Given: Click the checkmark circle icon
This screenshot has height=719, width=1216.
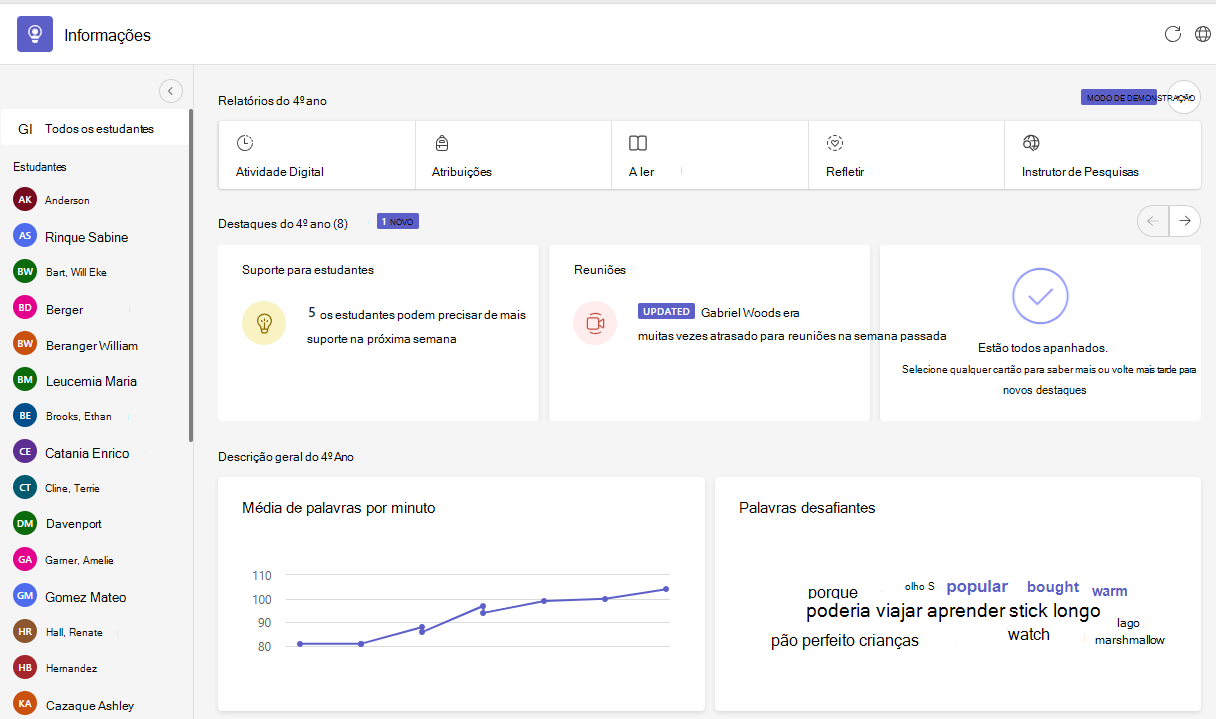Looking at the screenshot, I should [1040, 295].
